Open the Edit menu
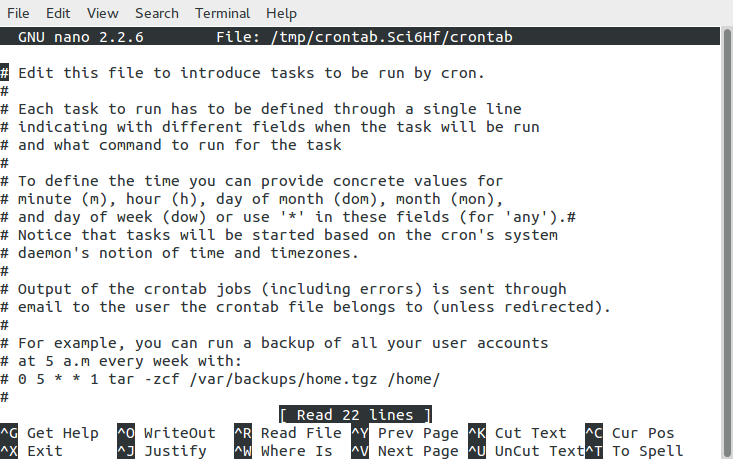 point(58,13)
